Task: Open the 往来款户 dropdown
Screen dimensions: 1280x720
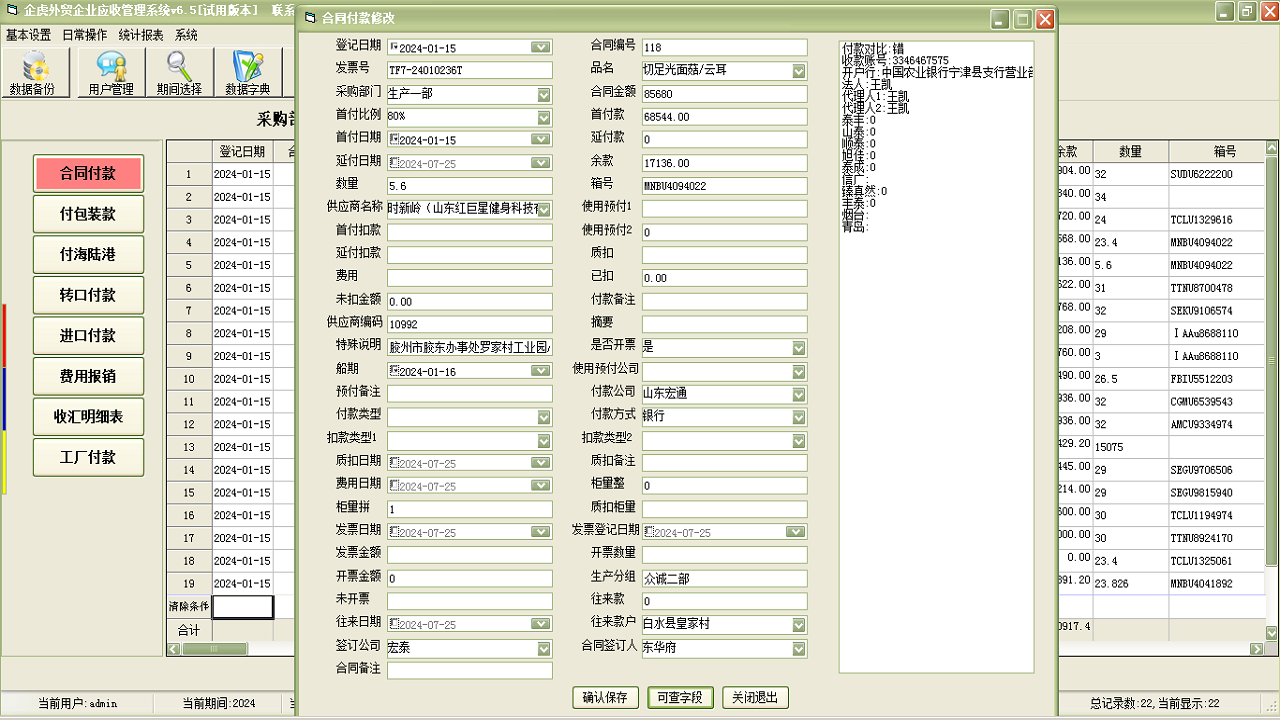Action: 799,625
